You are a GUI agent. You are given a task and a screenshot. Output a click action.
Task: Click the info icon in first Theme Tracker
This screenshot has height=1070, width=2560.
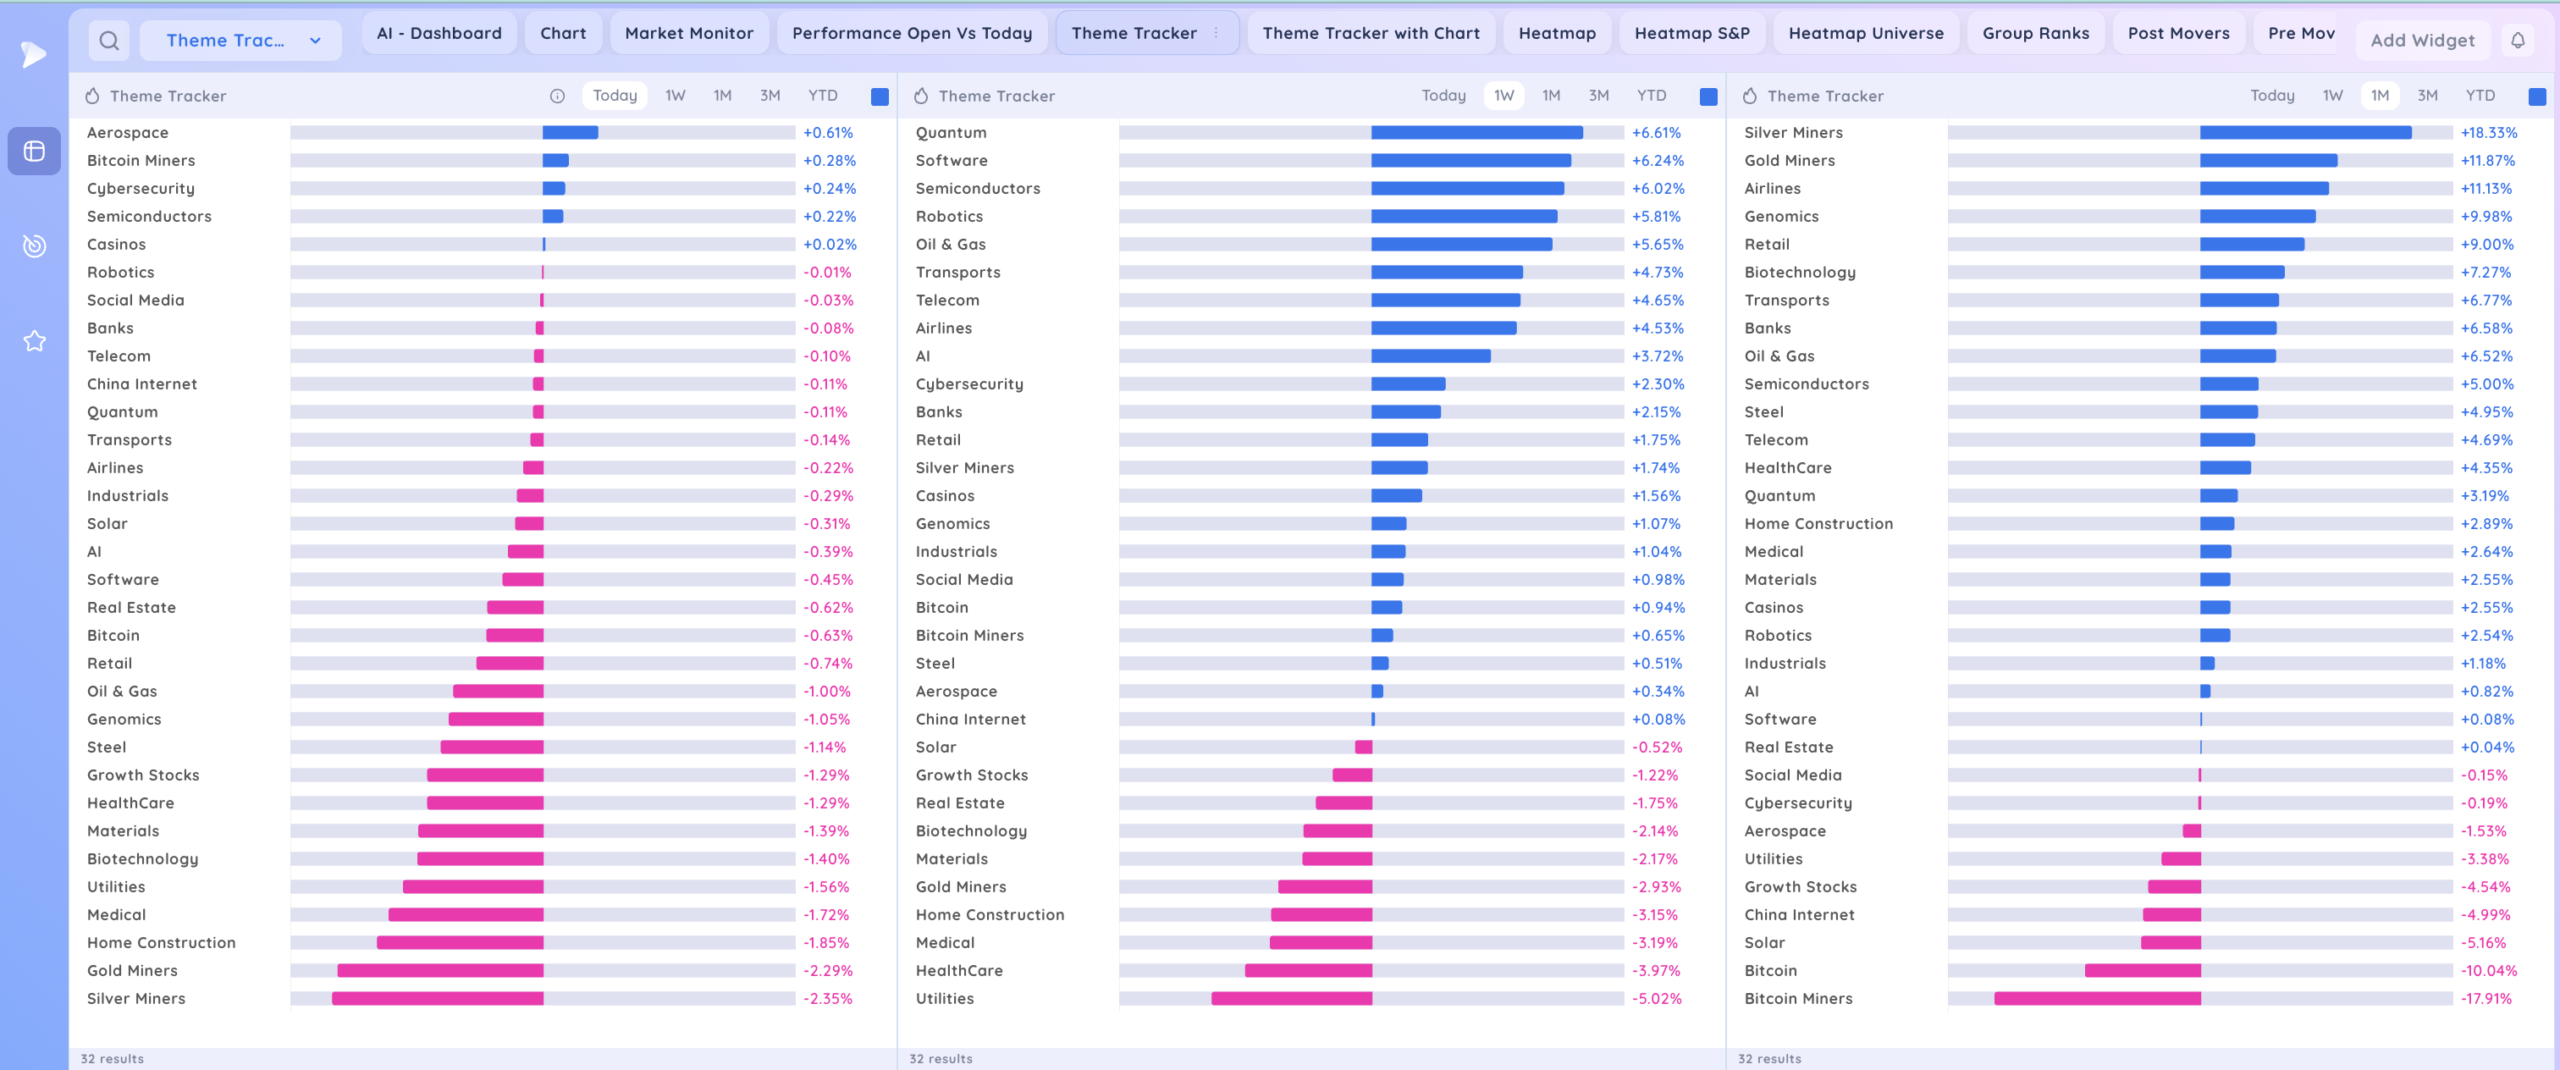tap(557, 96)
